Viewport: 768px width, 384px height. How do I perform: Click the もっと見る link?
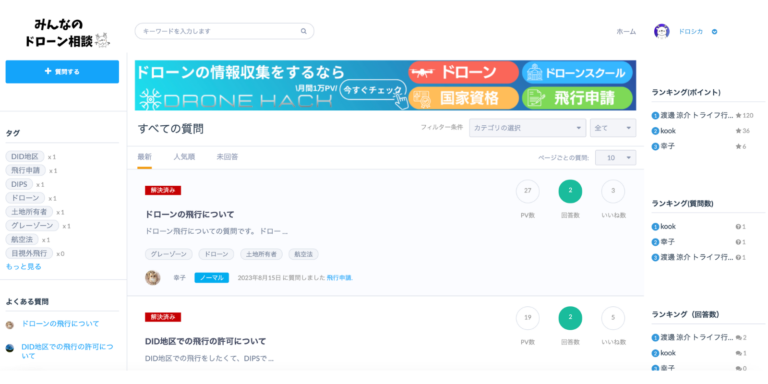tap(24, 266)
